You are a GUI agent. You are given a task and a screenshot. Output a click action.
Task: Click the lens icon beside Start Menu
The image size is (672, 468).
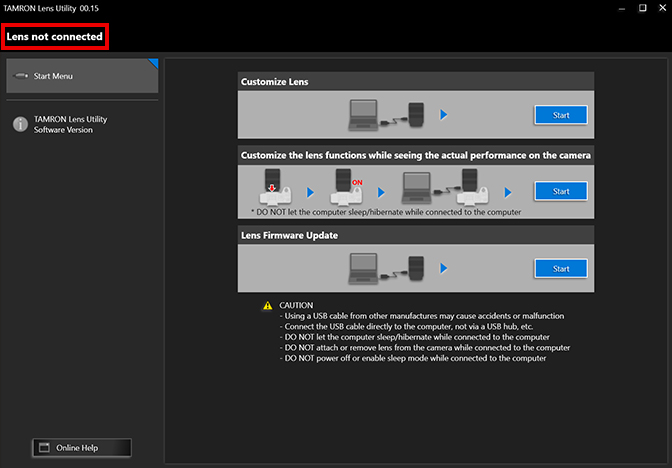point(21,76)
